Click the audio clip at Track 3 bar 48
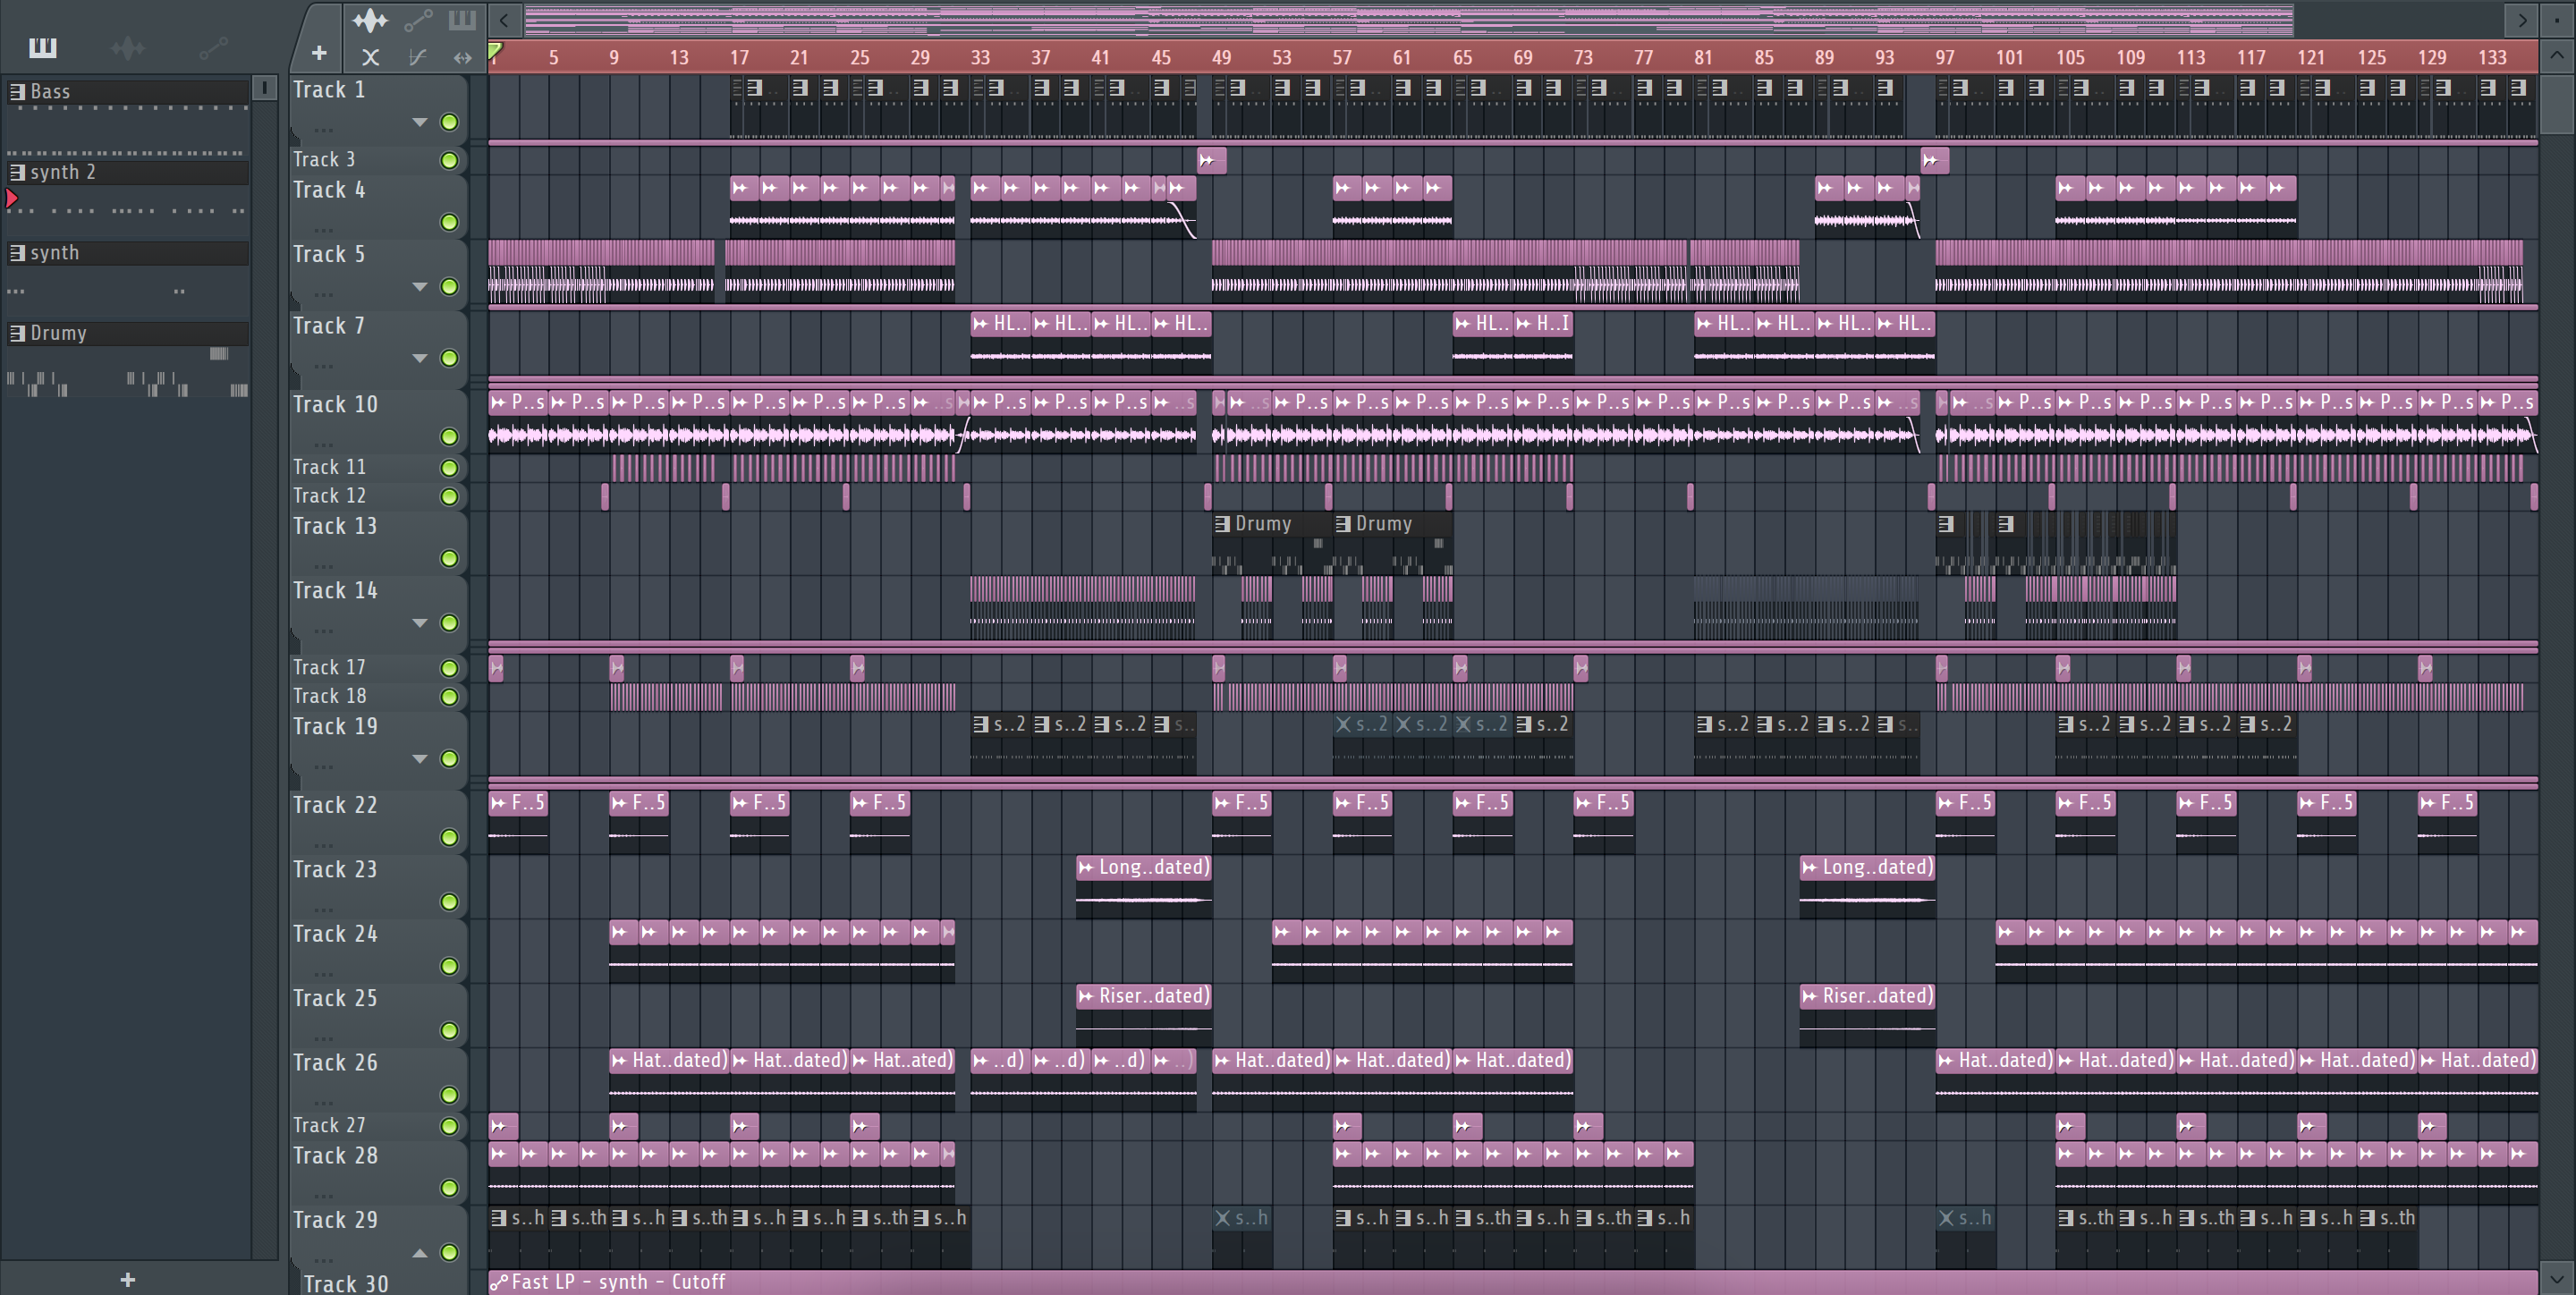This screenshot has width=2576, height=1295. coord(1211,160)
